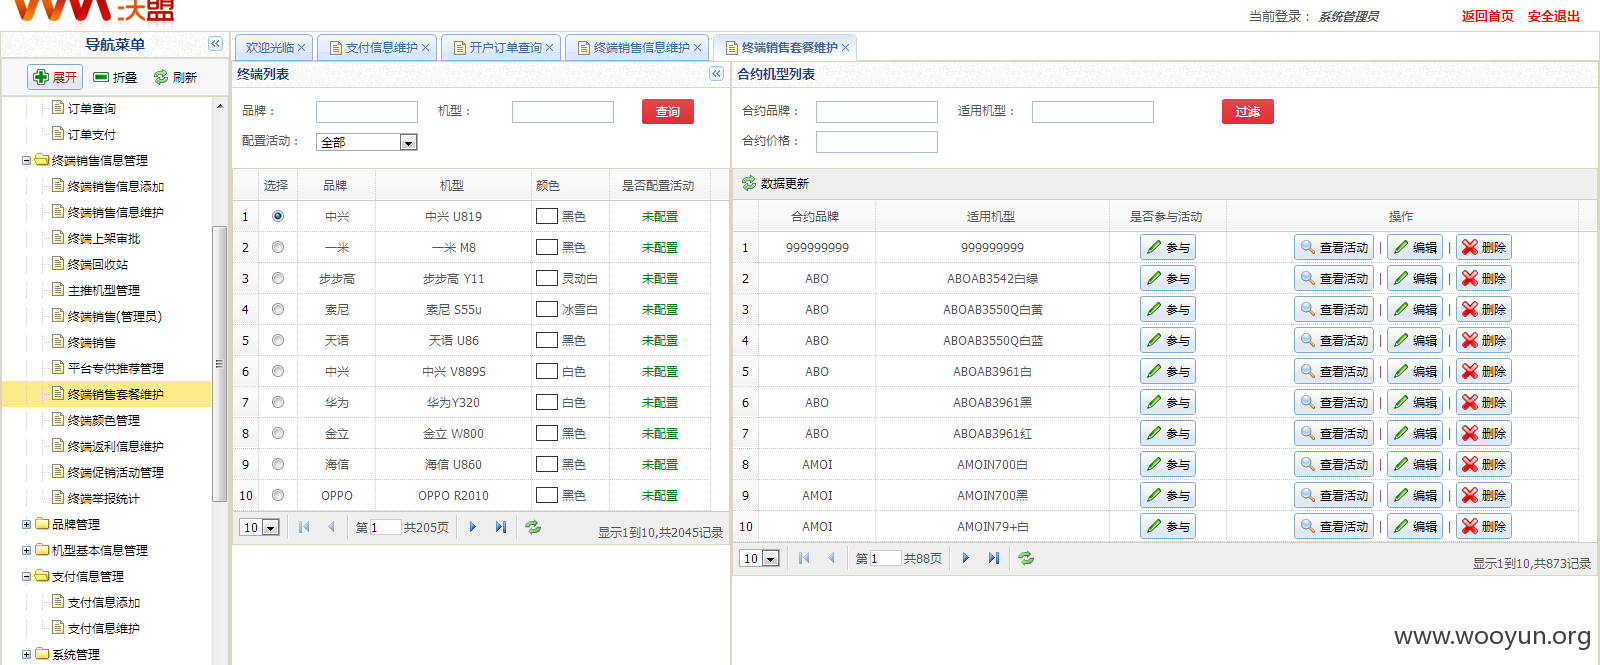Click color swatch for 海信 U860
1600x665 pixels.
[x=547, y=464]
